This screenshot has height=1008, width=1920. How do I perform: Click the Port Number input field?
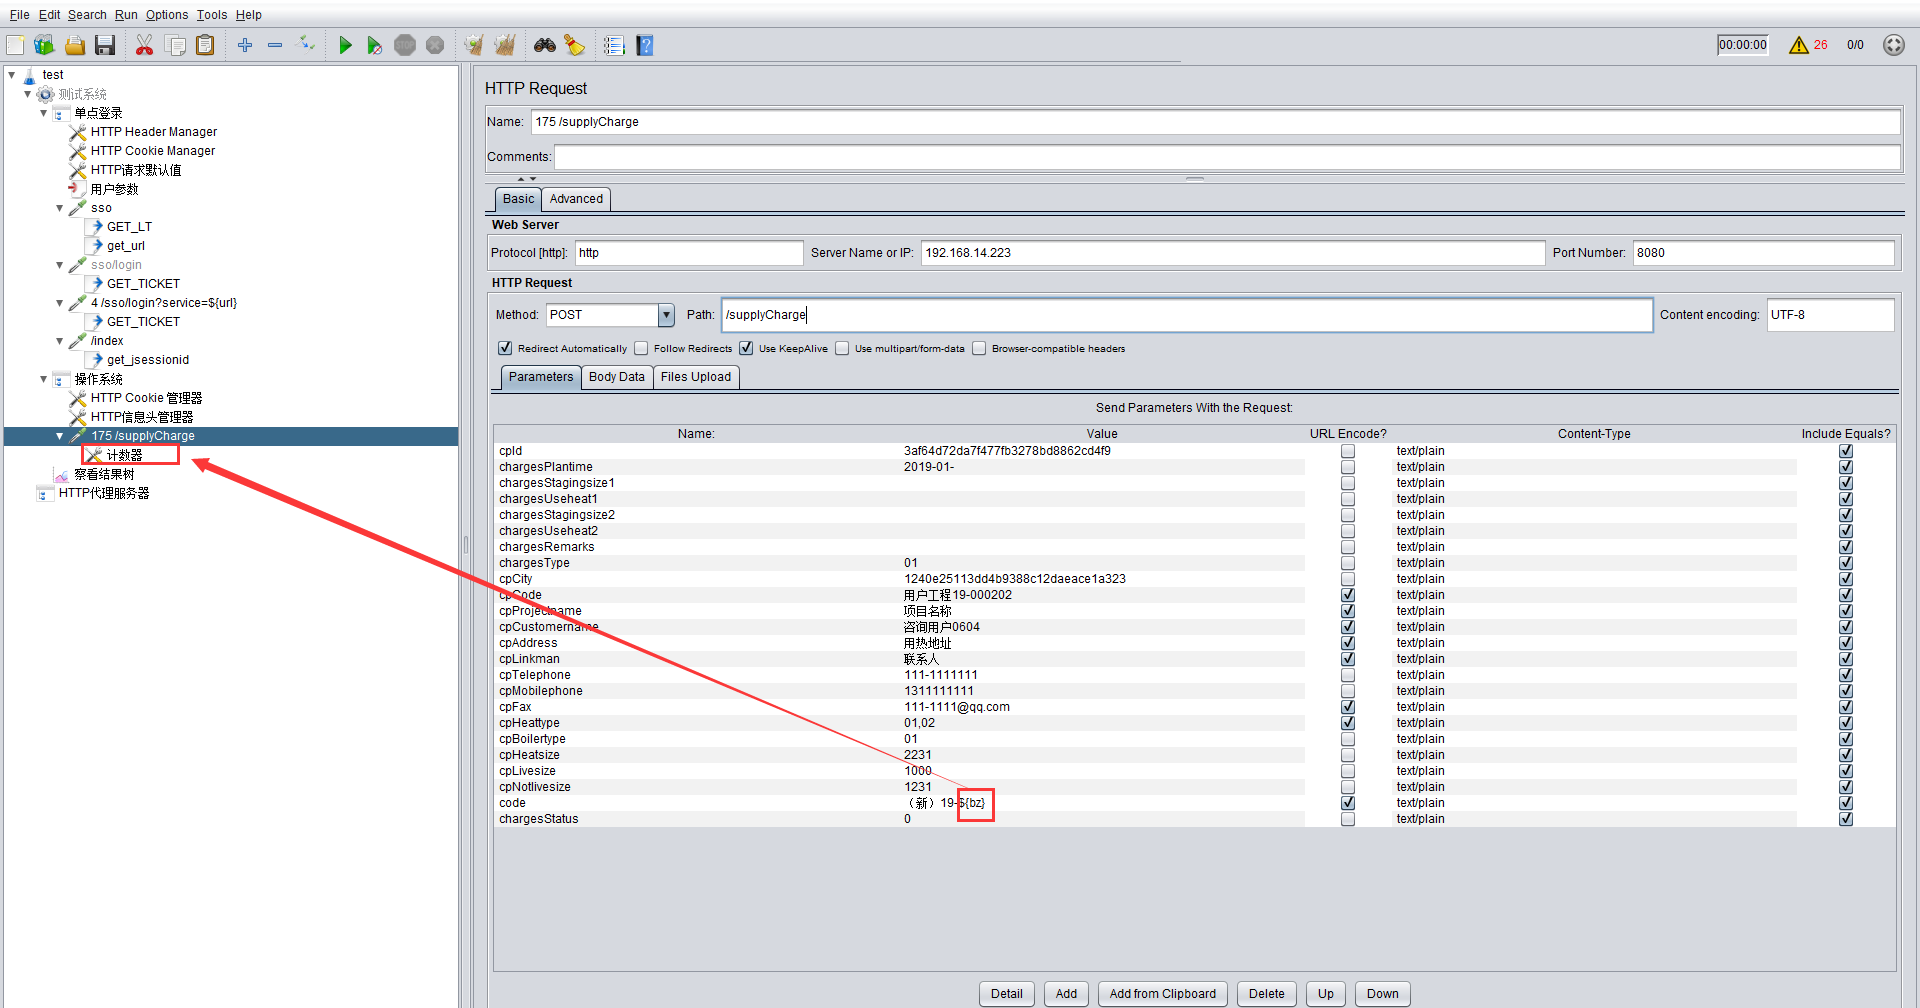pos(1763,253)
